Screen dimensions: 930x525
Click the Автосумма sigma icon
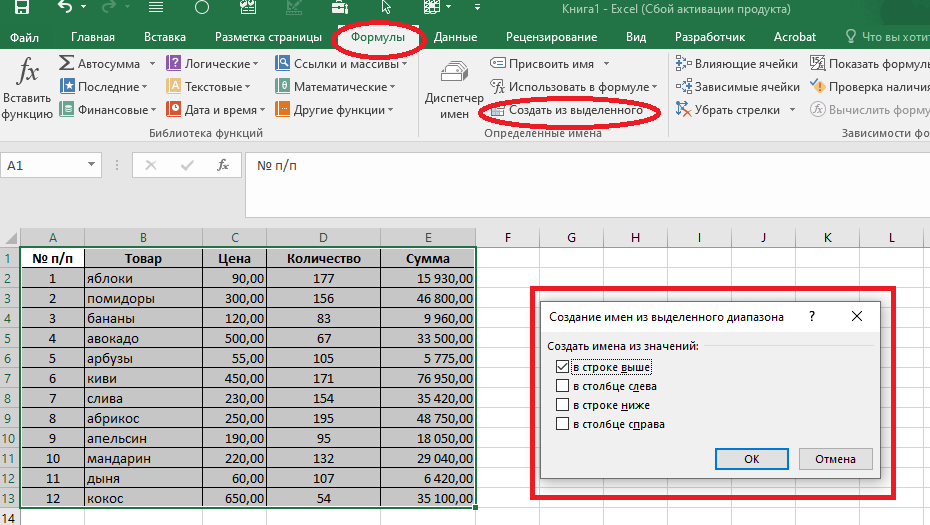66,63
